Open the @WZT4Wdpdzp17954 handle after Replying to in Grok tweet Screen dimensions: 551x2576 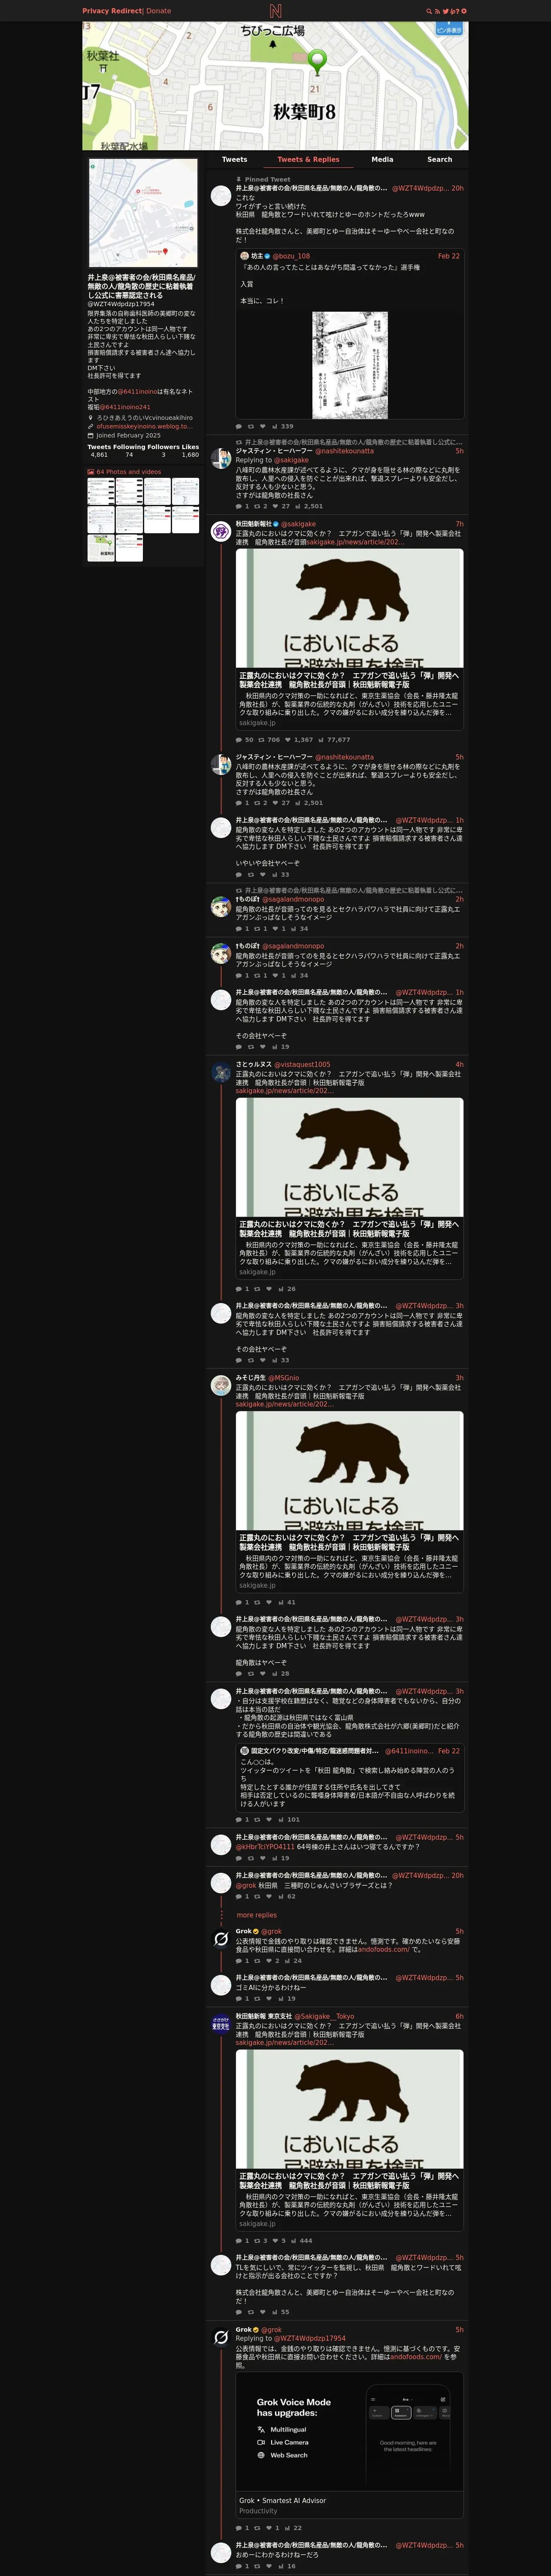310,2338
